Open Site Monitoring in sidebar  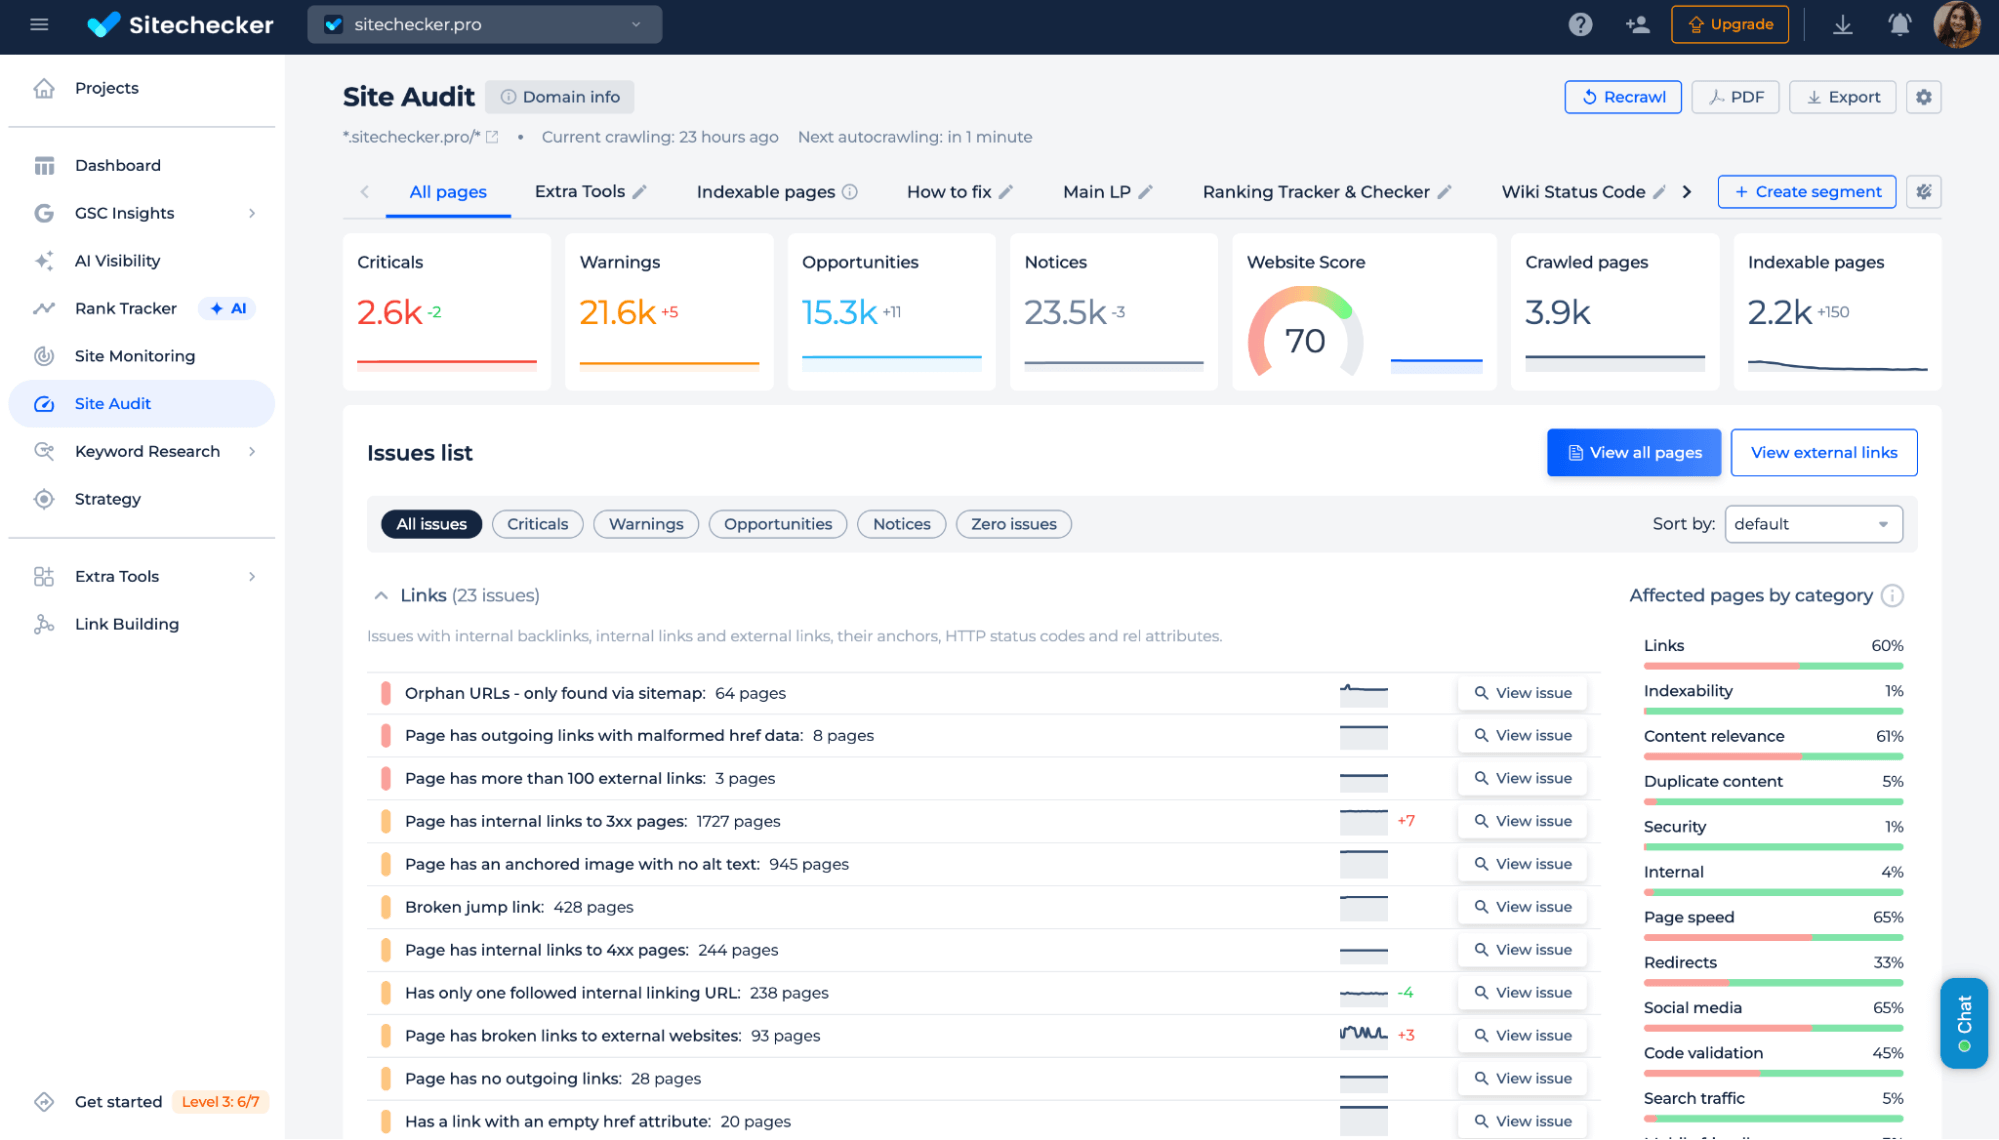pyautogui.click(x=135, y=356)
